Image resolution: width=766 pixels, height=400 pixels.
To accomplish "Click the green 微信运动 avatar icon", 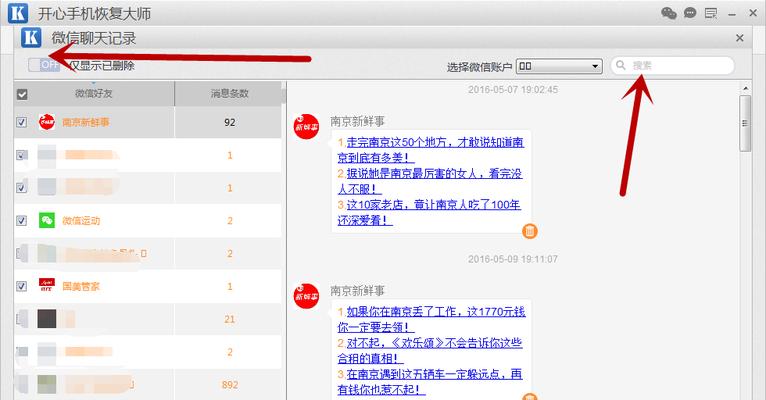I will pos(47,220).
